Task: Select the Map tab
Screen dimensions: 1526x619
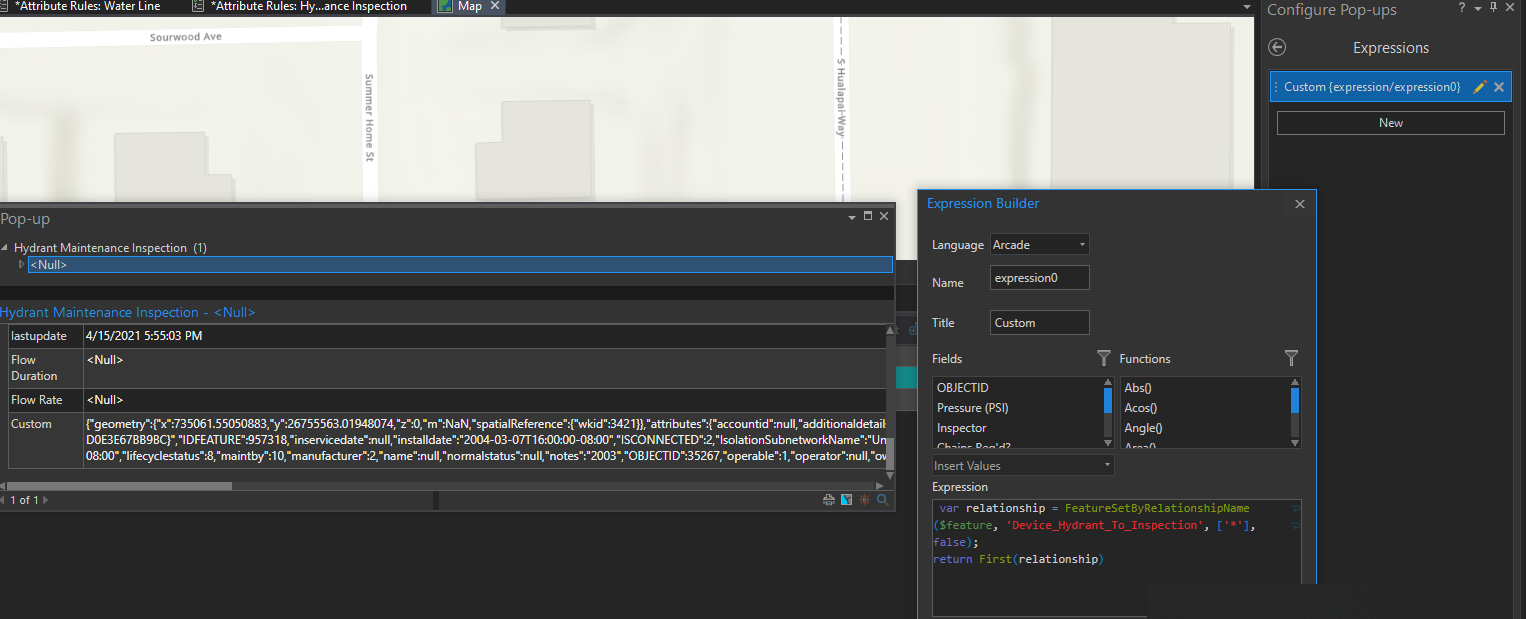Action: 469,7
